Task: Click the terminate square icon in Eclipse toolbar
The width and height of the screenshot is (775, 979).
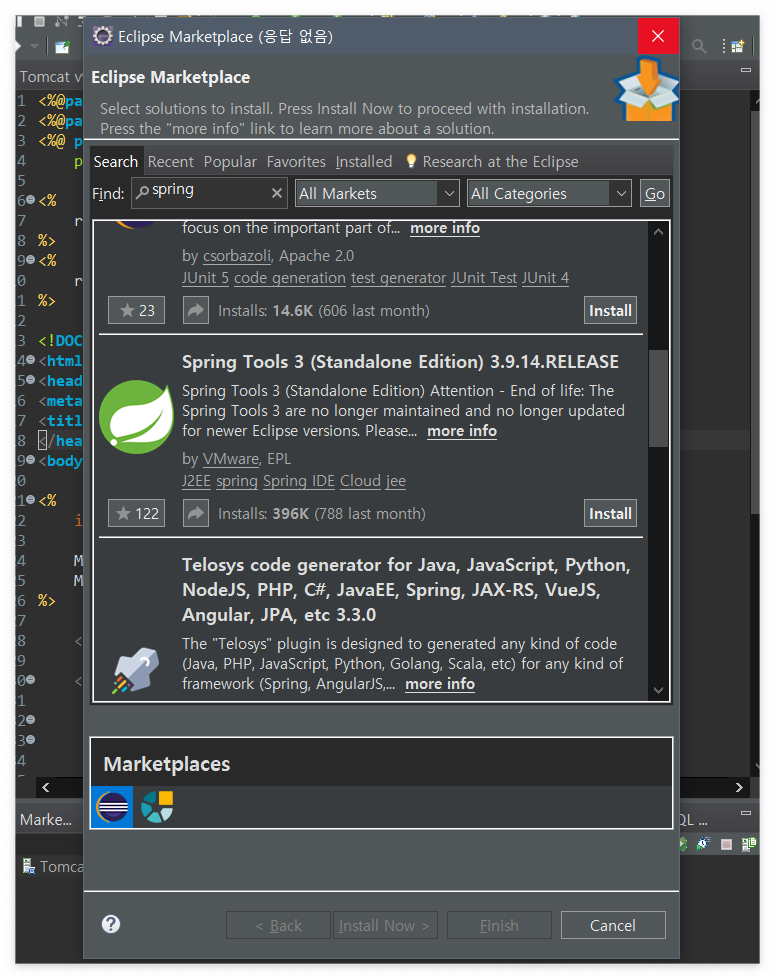Action: point(39,21)
